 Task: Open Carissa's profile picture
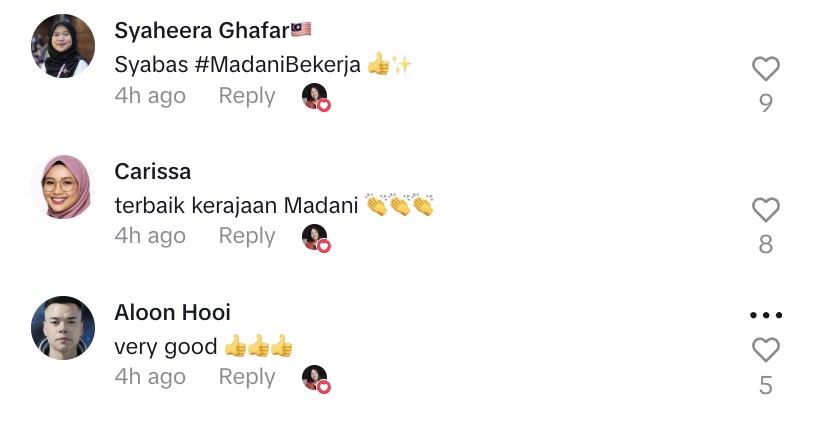[63, 187]
